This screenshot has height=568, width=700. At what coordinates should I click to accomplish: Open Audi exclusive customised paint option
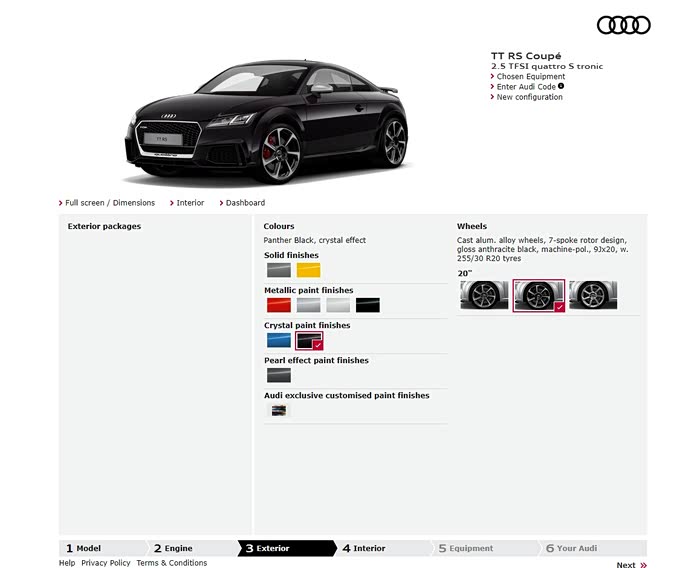(x=278, y=410)
